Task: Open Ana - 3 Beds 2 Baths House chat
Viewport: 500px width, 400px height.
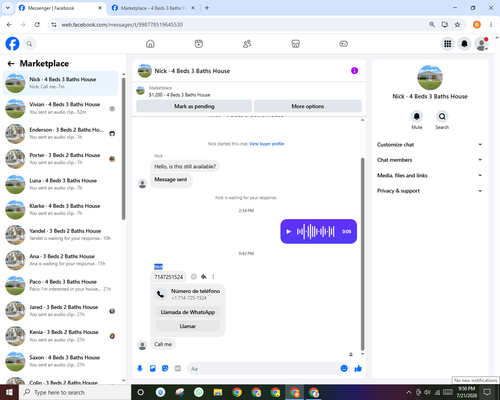Action: pyautogui.click(x=60, y=260)
